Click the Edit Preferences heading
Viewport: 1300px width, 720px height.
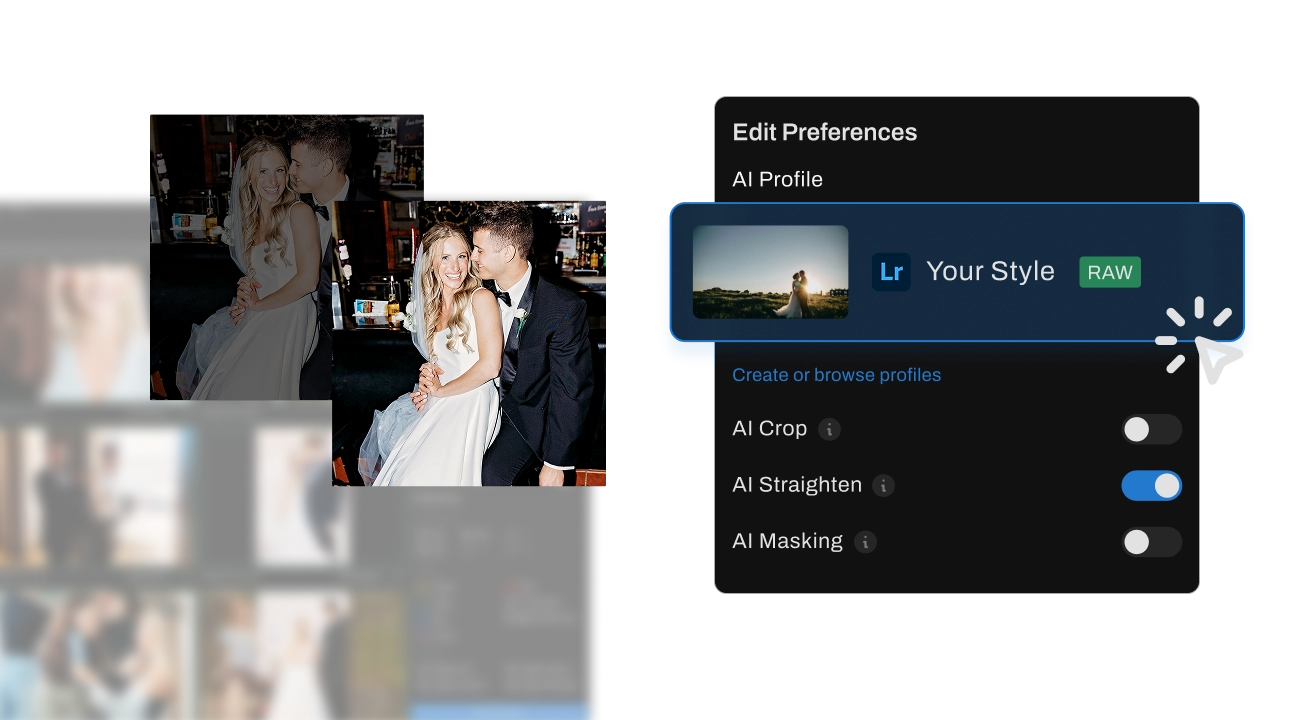(x=824, y=132)
